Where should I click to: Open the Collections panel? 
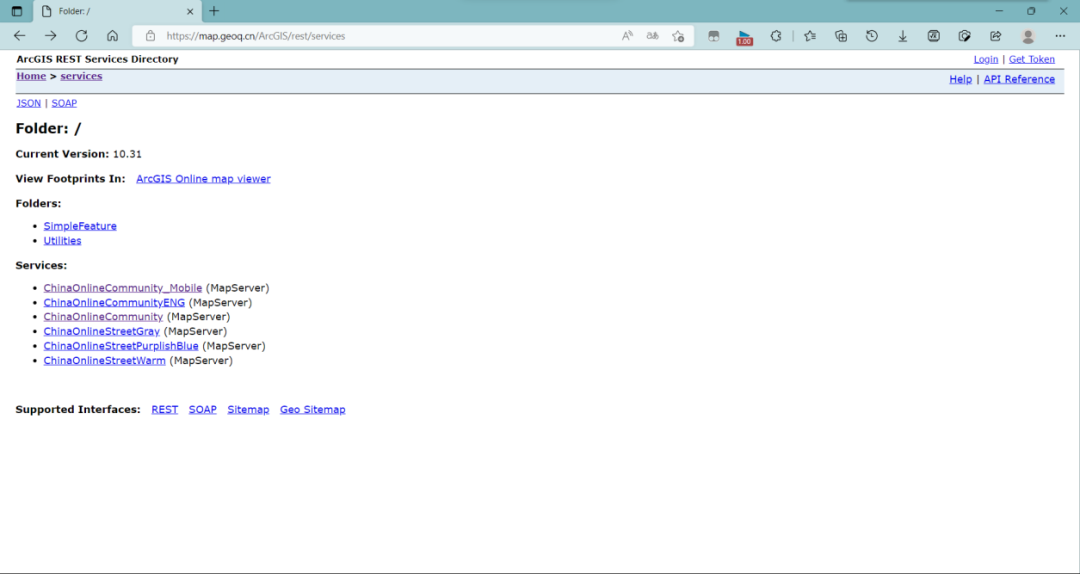click(x=841, y=36)
